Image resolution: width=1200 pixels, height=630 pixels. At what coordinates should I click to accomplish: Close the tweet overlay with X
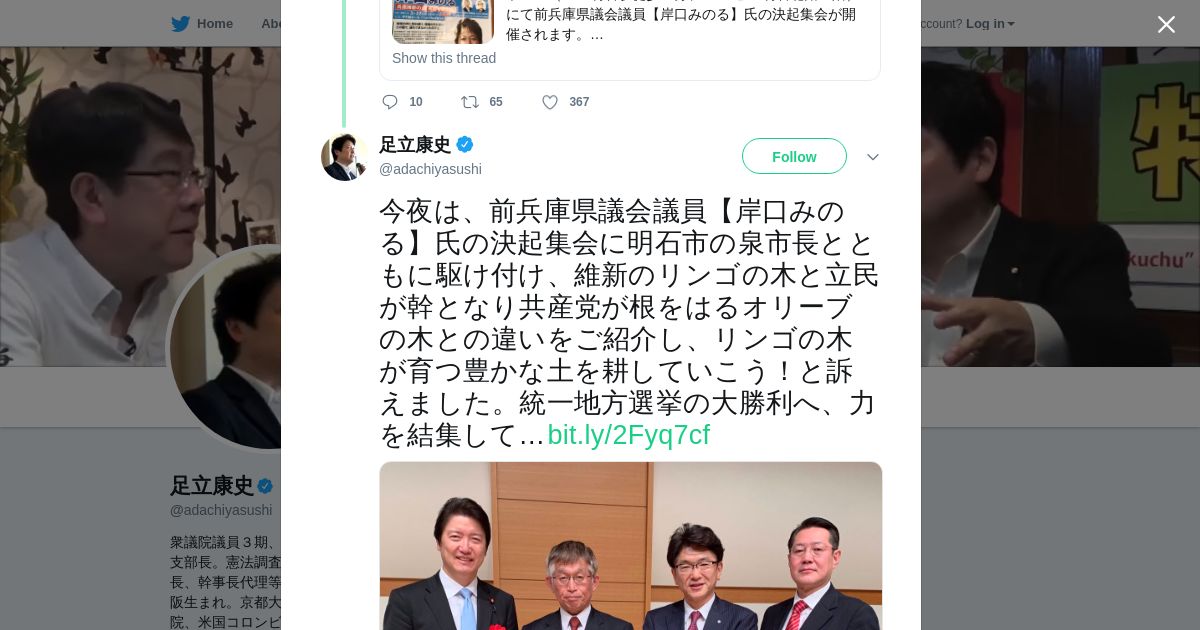(1166, 24)
